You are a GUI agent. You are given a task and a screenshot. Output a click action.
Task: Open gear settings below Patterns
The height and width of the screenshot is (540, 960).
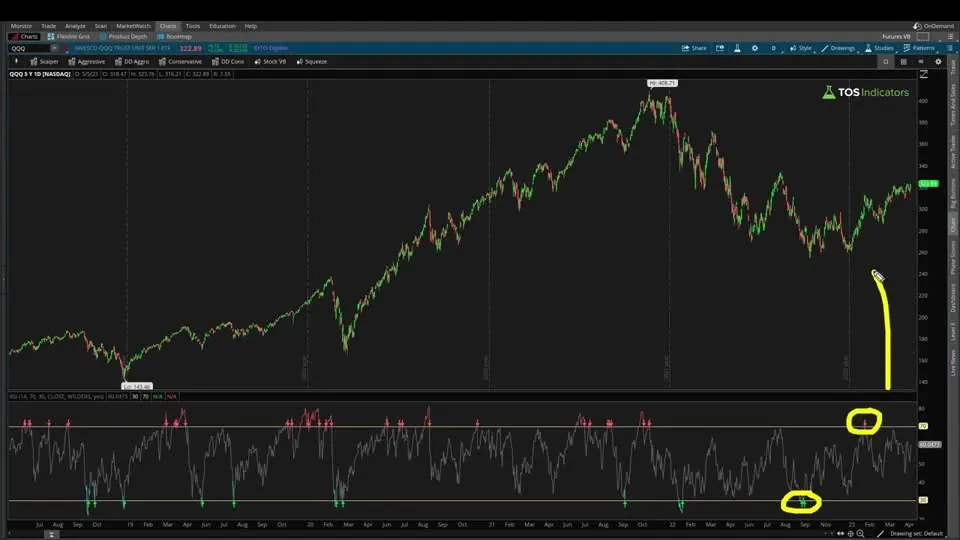[x=938, y=62]
